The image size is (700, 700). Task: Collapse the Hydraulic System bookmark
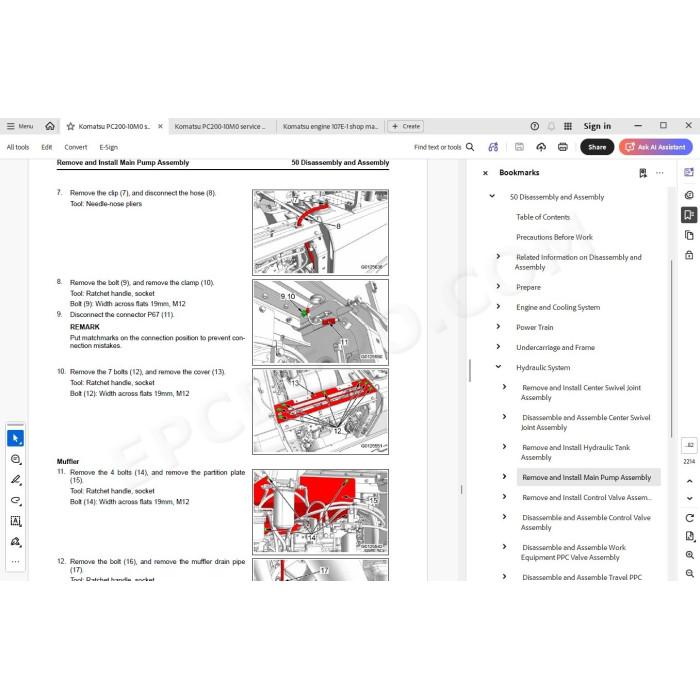click(x=498, y=367)
